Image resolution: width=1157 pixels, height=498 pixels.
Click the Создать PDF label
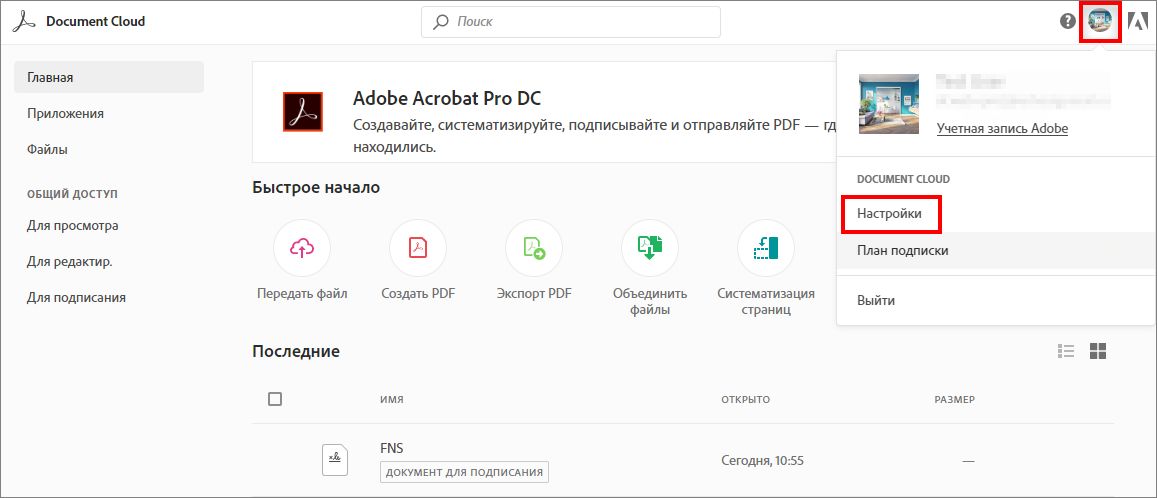(x=418, y=294)
